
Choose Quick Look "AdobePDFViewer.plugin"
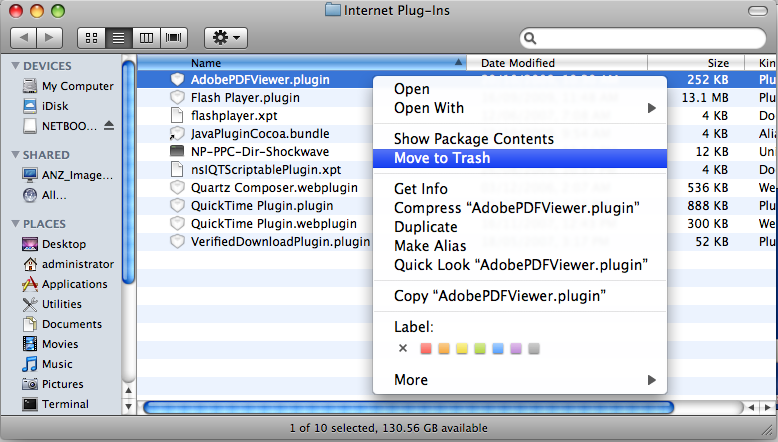pyautogui.click(x=519, y=265)
